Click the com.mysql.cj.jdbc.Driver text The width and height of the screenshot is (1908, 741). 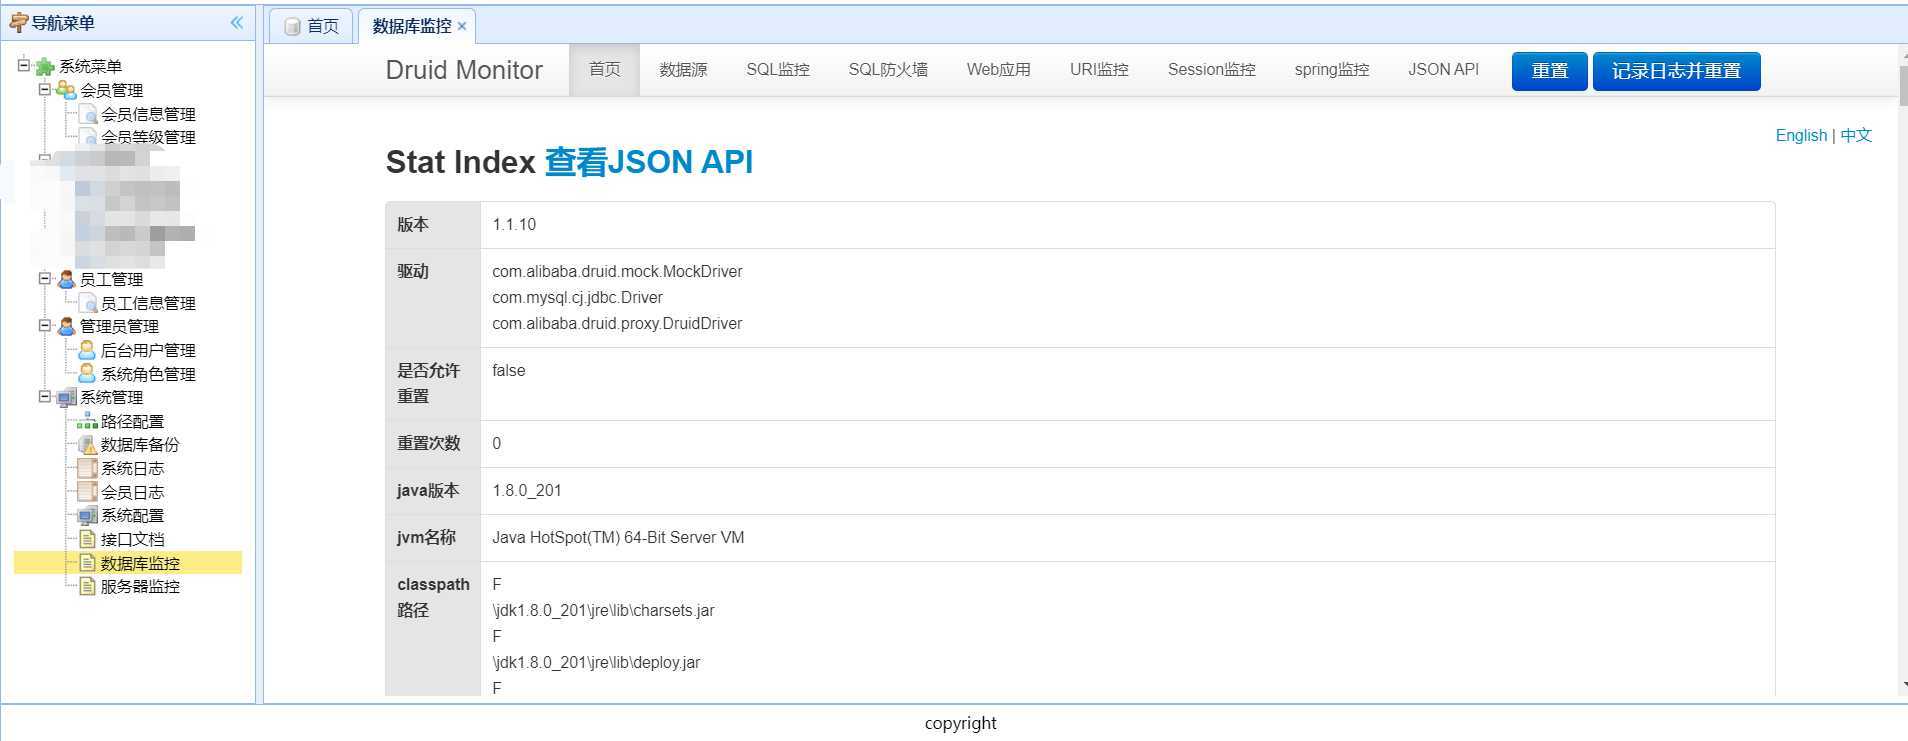(577, 297)
